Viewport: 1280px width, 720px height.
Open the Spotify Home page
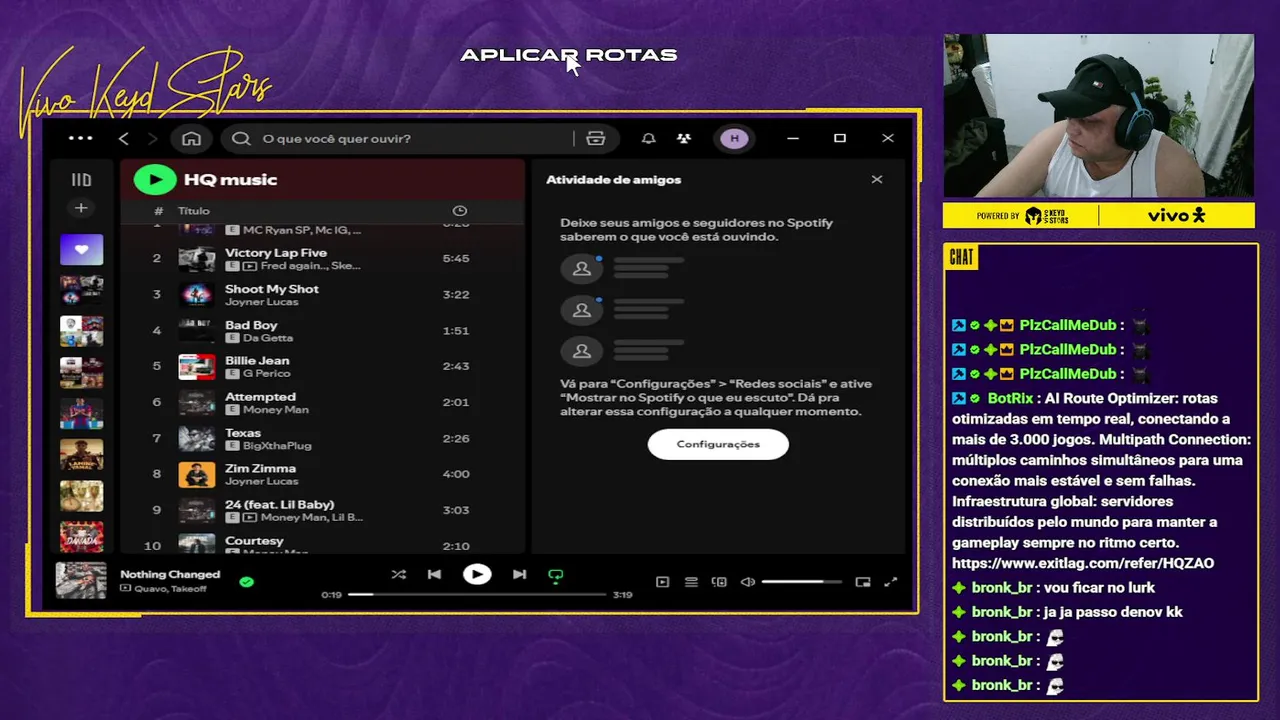coord(192,138)
